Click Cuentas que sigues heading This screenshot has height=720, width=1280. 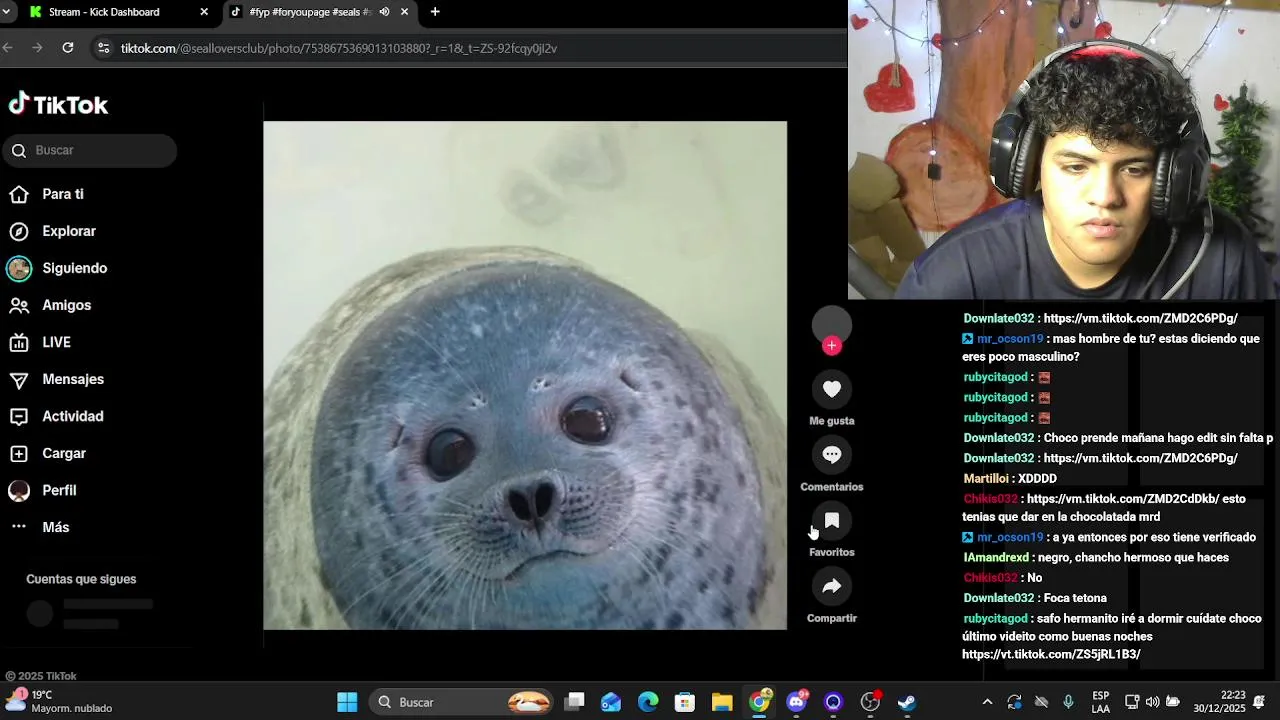tap(81, 579)
